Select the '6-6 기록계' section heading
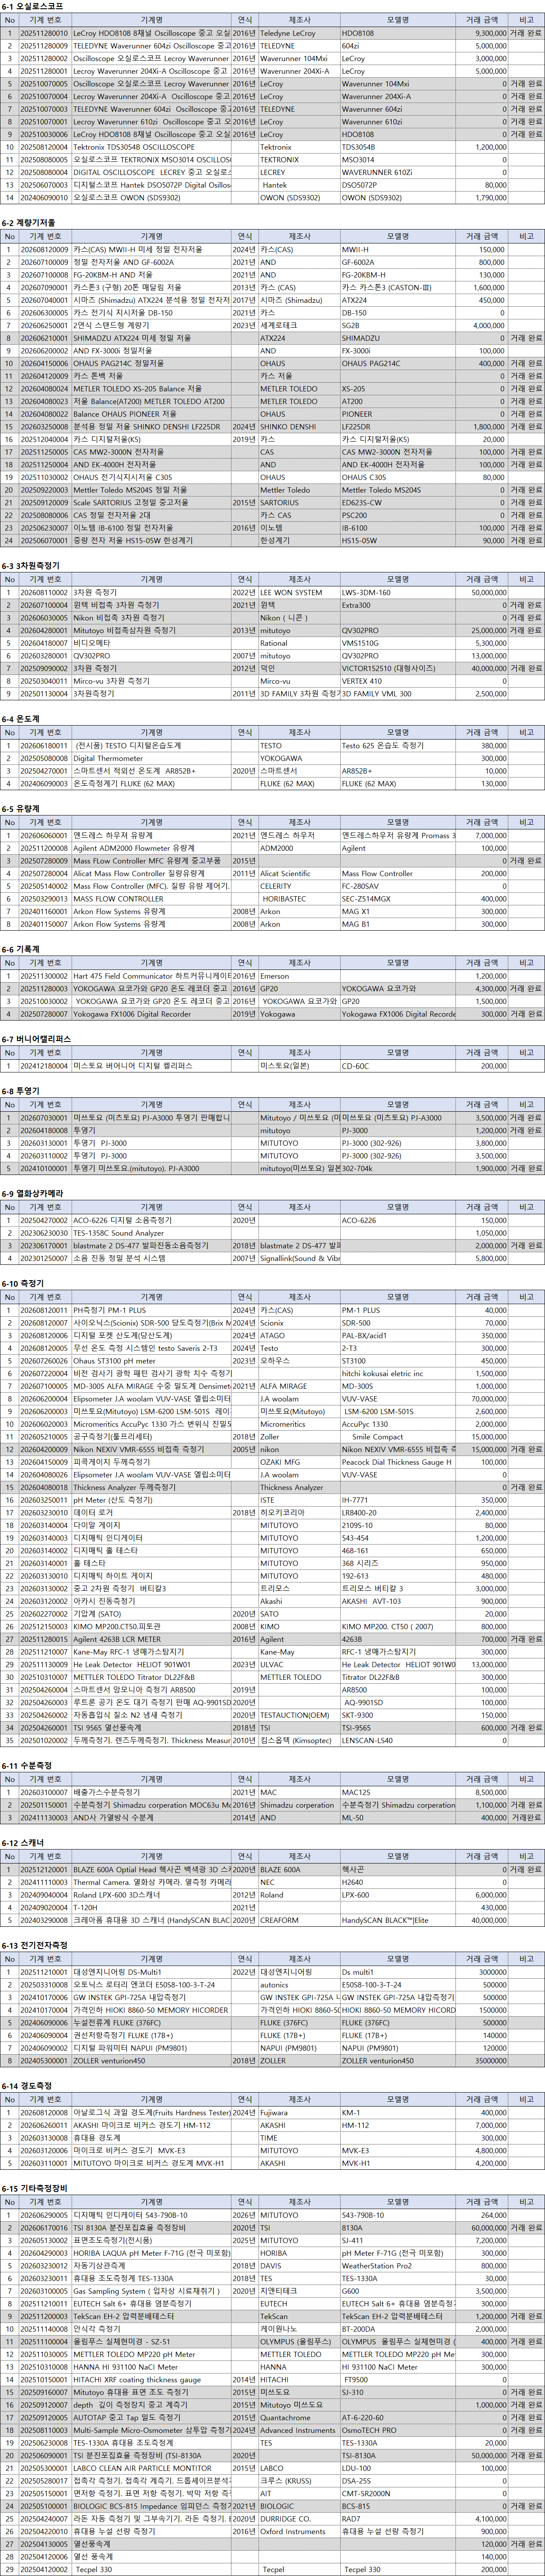 tap(21, 950)
